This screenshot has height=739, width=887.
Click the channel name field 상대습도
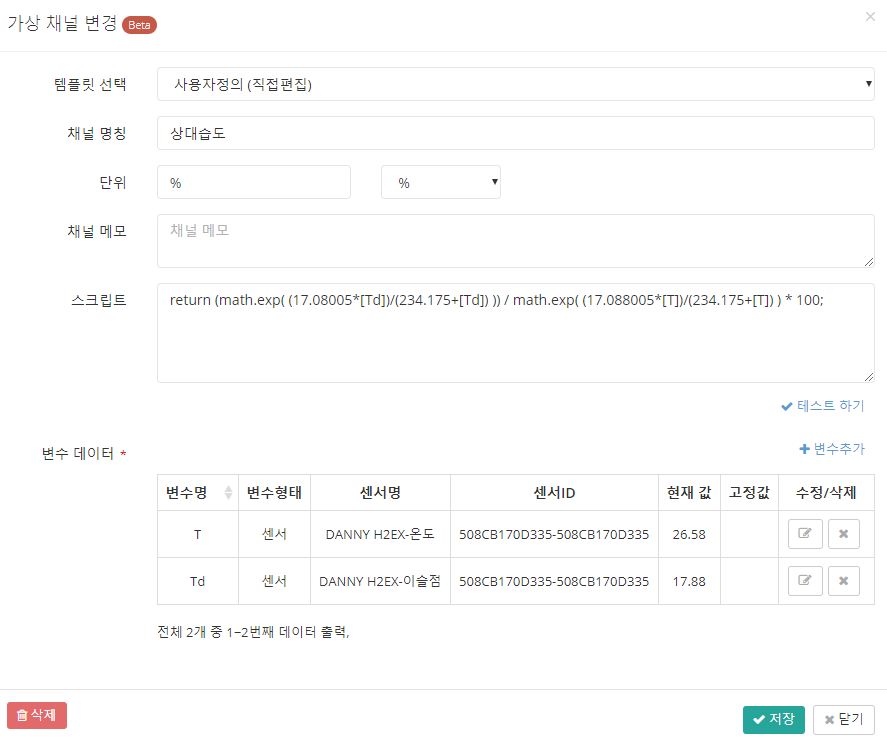(515, 134)
